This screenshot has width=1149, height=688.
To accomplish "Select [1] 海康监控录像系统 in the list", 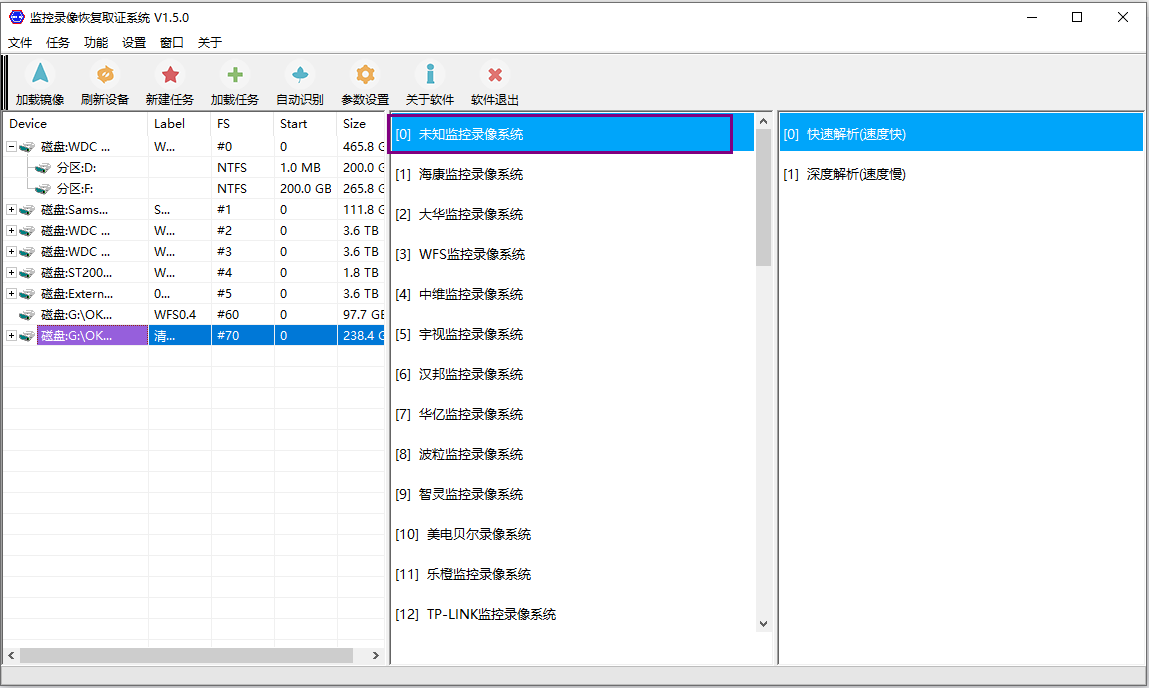I will 470,175.
